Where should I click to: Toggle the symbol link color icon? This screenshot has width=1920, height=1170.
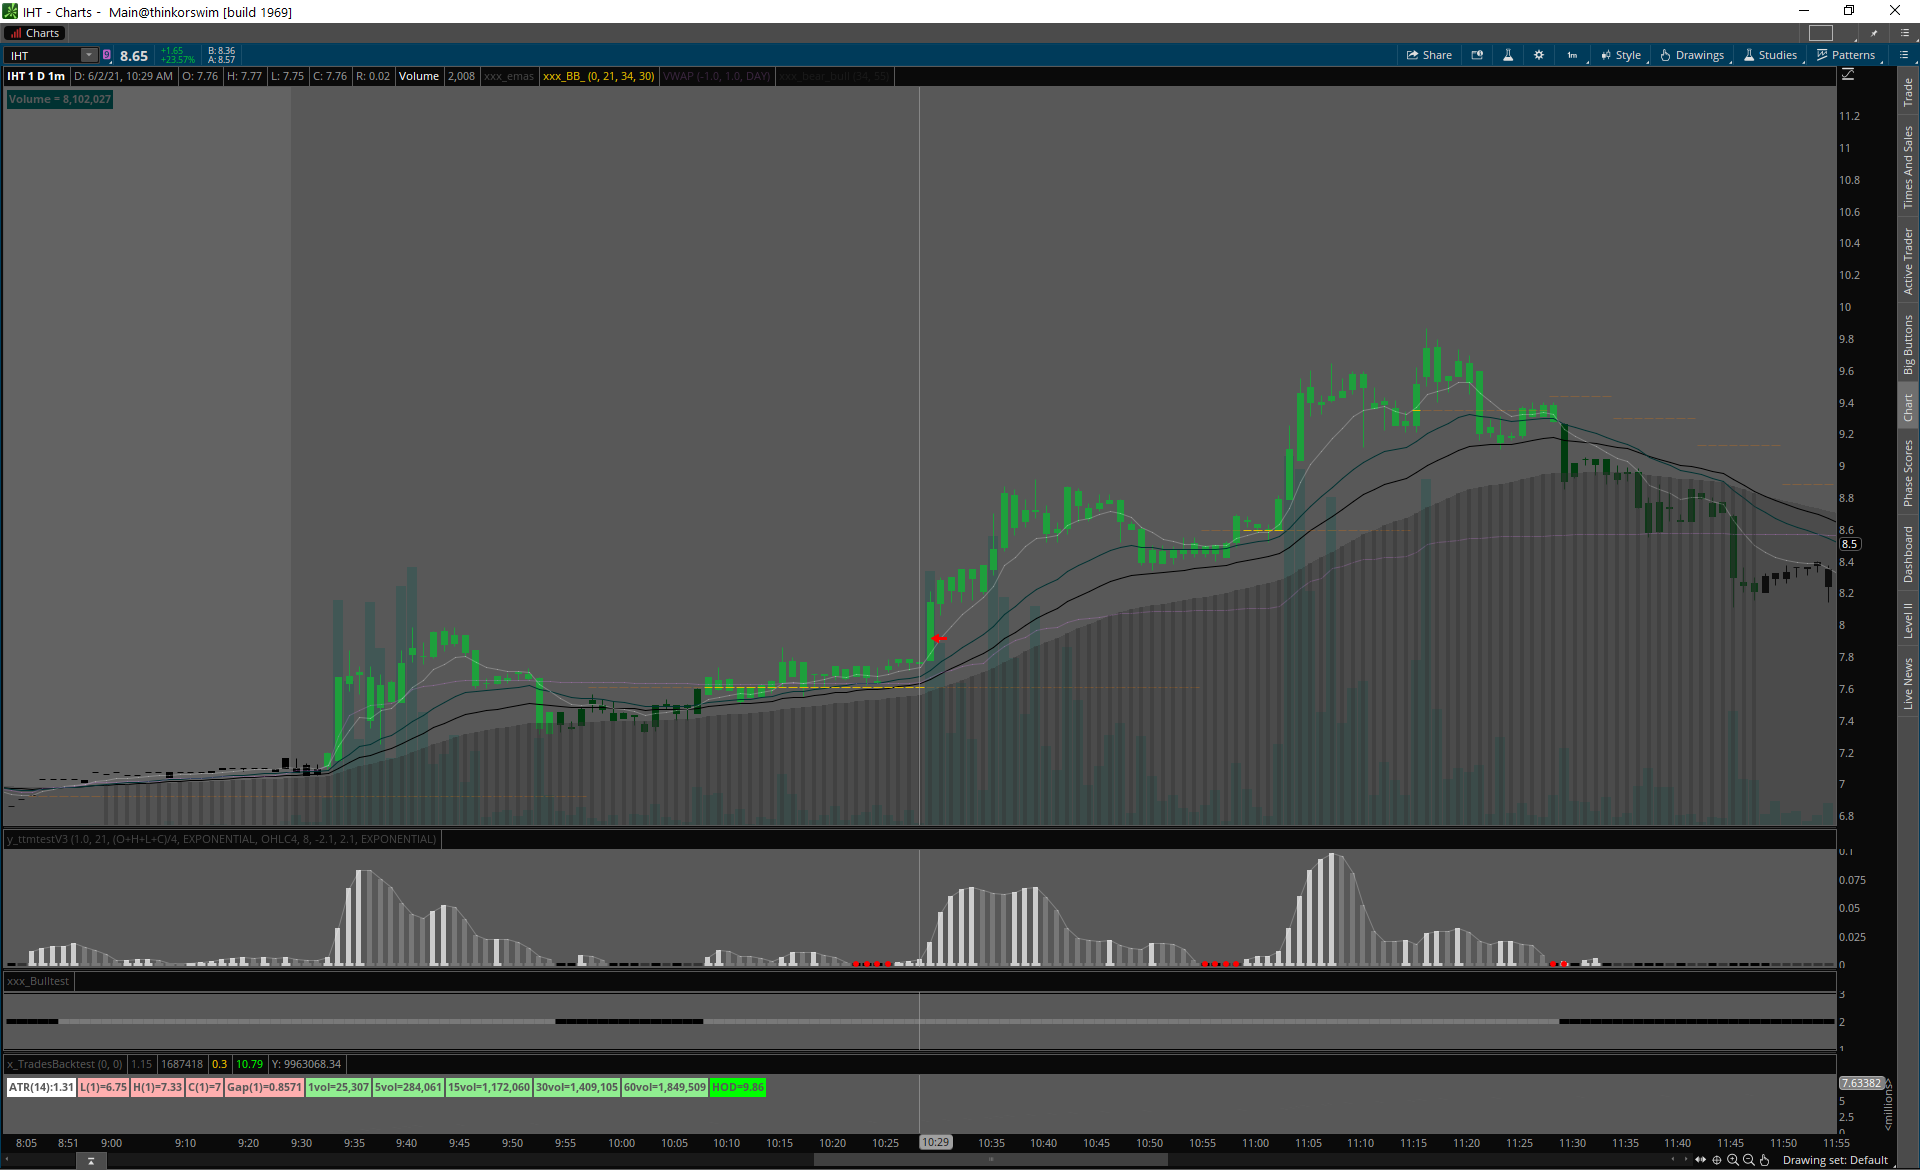[x=107, y=55]
